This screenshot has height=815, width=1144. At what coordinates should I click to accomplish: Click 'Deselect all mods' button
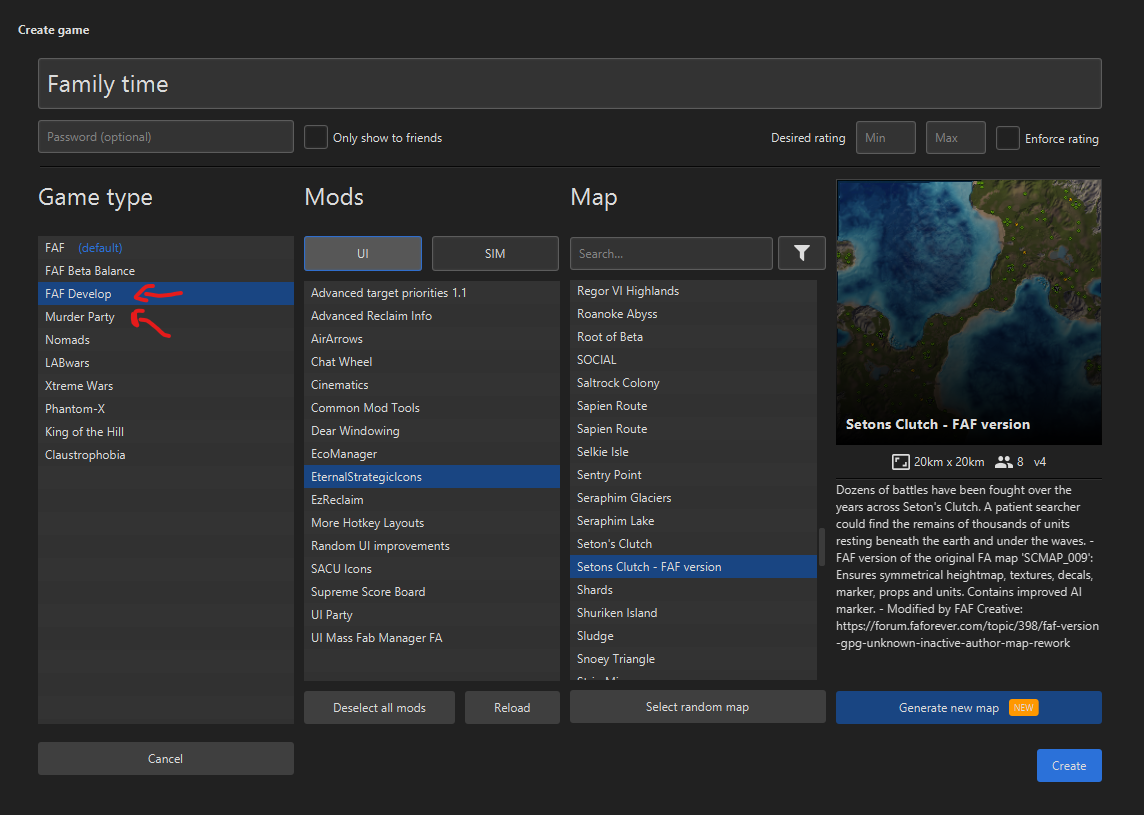(379, 707)
